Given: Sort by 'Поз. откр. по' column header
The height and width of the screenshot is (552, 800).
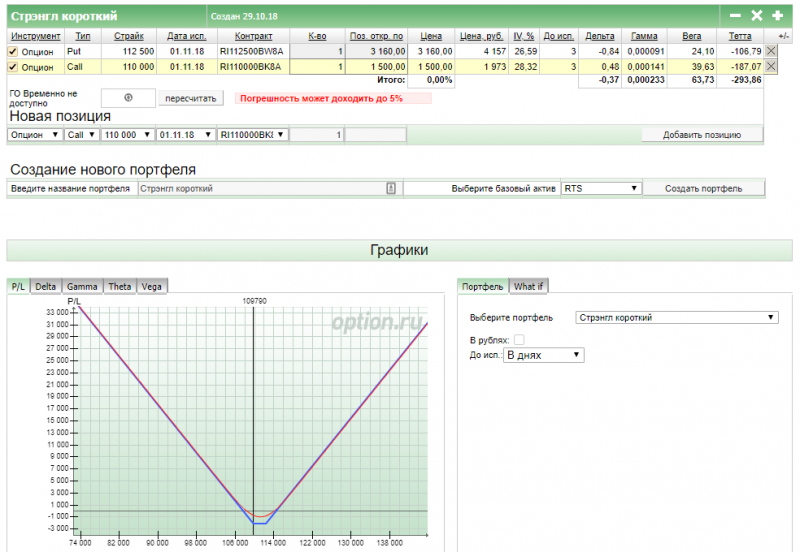Looking at the screenshot, I should tap(377, 36).
